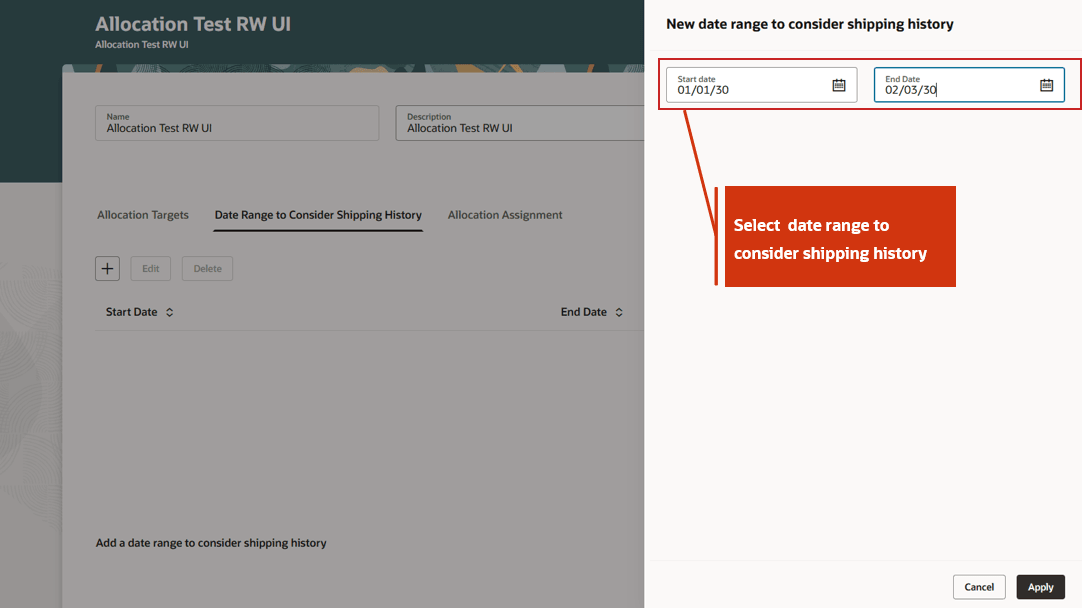
Task: Select the Date Range to Consider Shipping History tab
Action: pos(318,214)
